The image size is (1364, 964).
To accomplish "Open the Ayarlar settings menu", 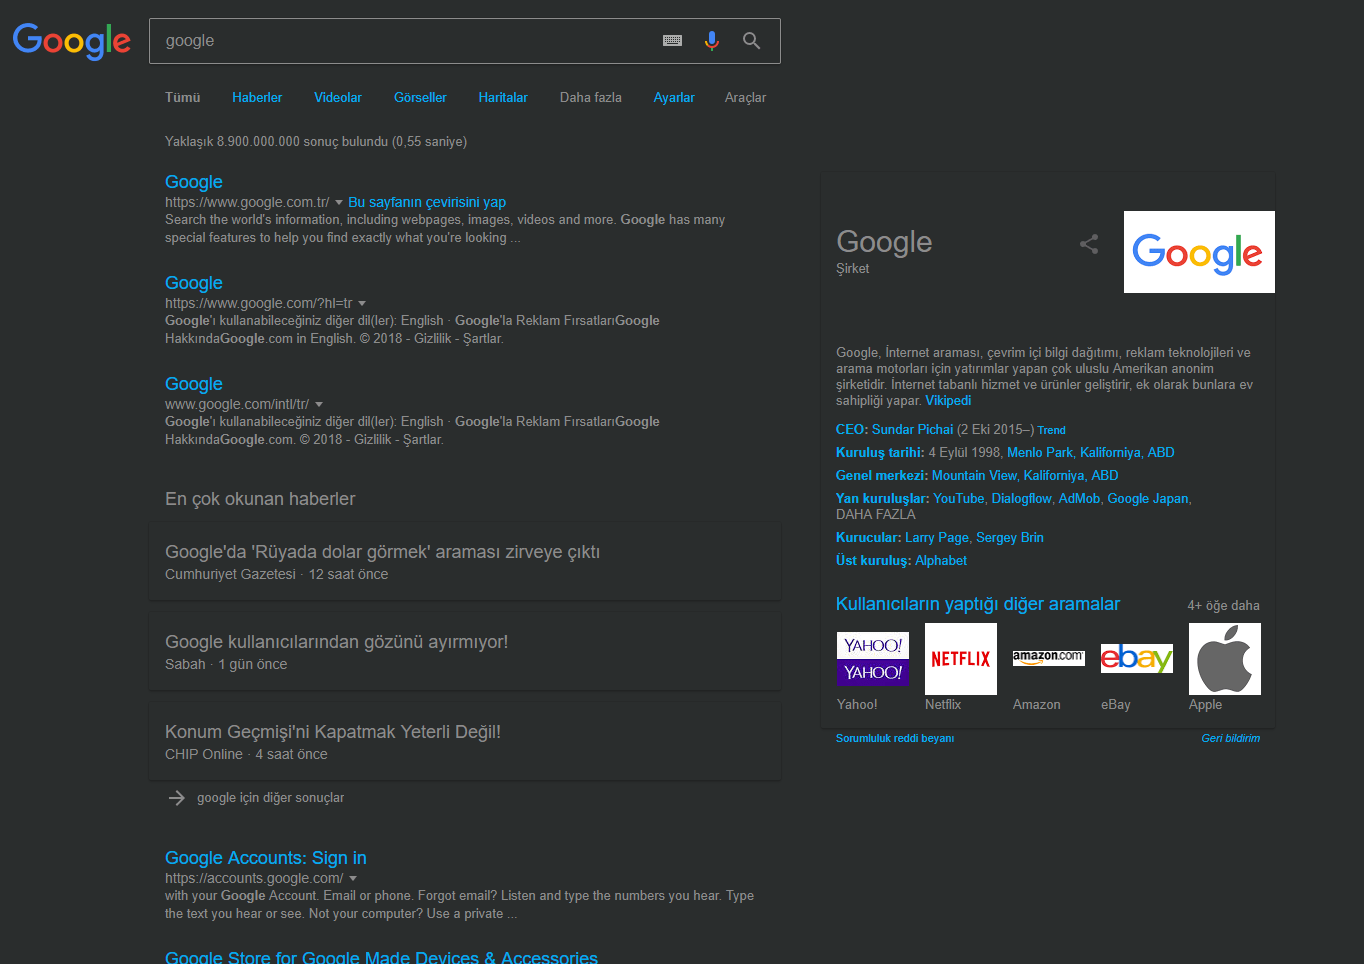I will pyautogui.click(x=674, y=98).
